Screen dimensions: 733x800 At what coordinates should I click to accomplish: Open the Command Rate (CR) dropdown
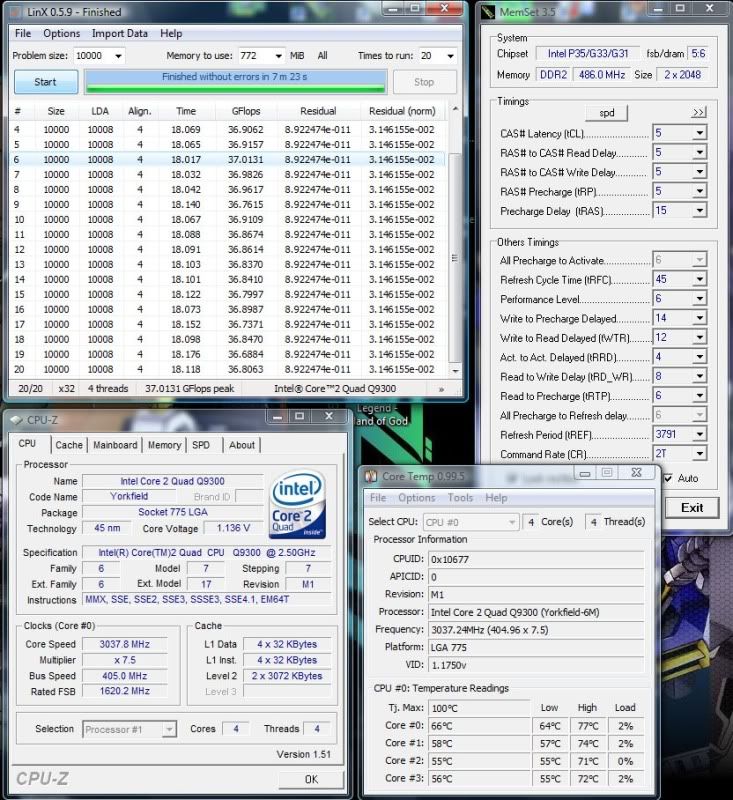(x=698, y=454)
